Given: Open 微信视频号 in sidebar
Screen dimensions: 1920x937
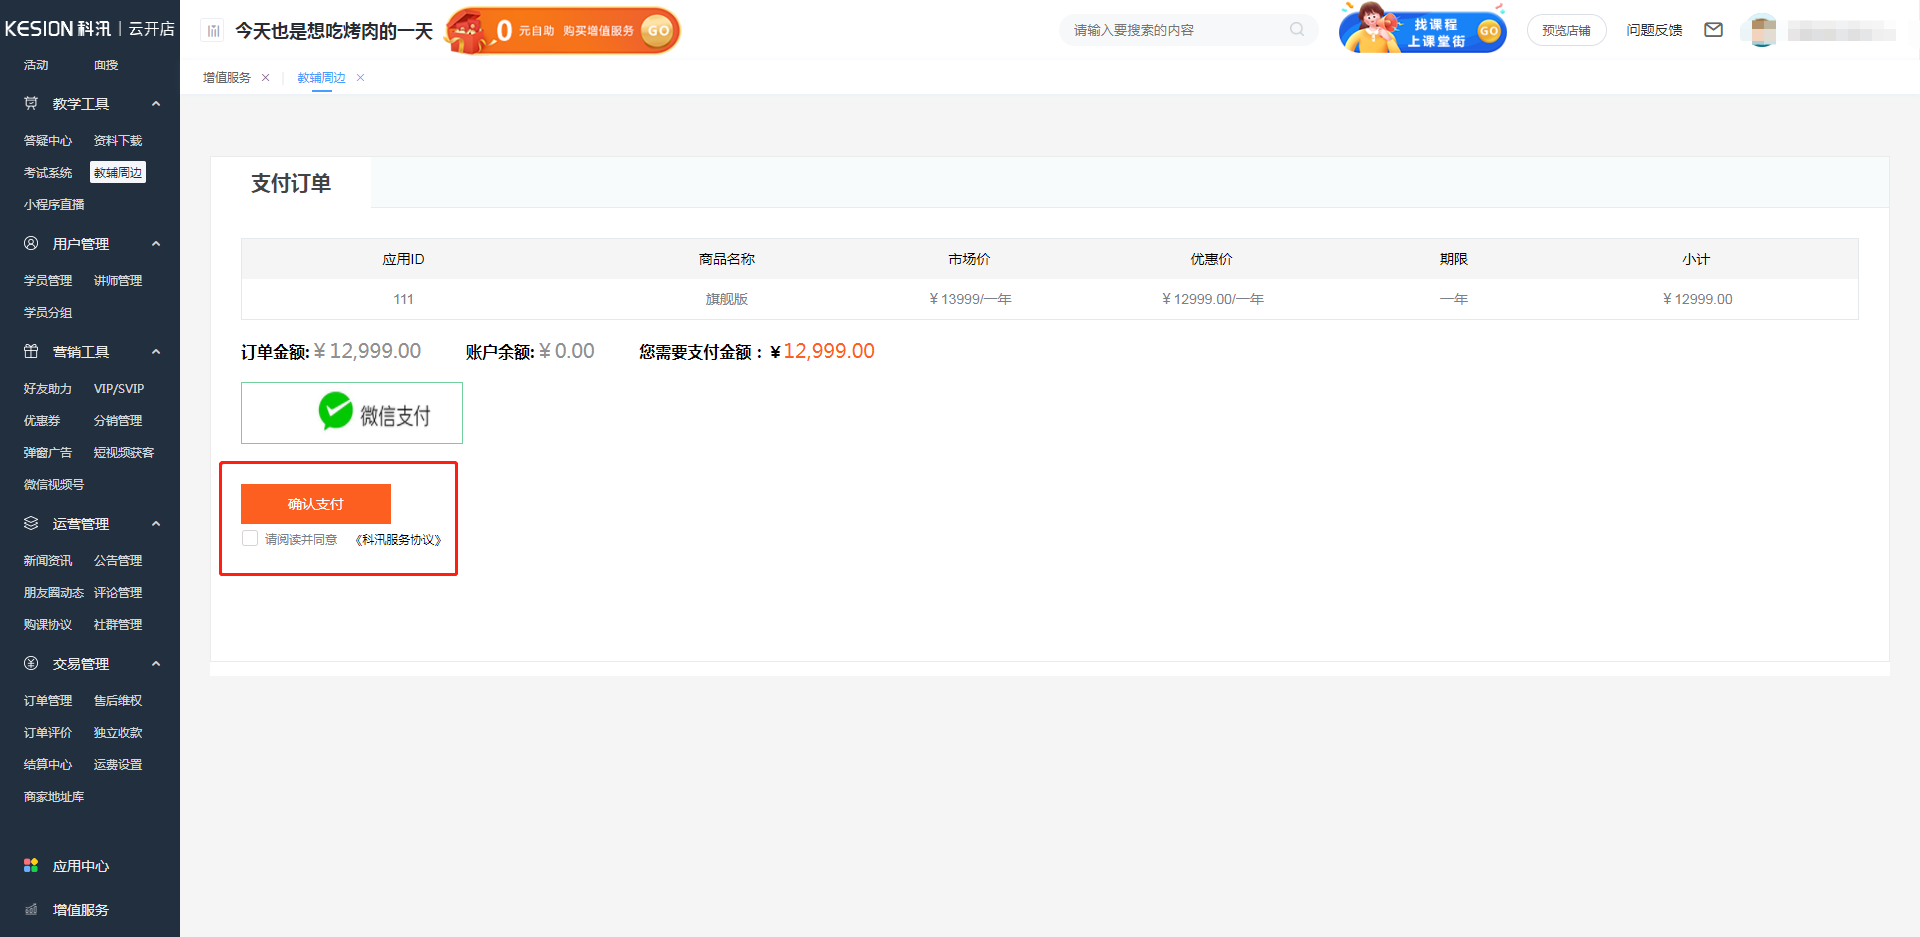Looking at the screenshot, I should point(54,485).
